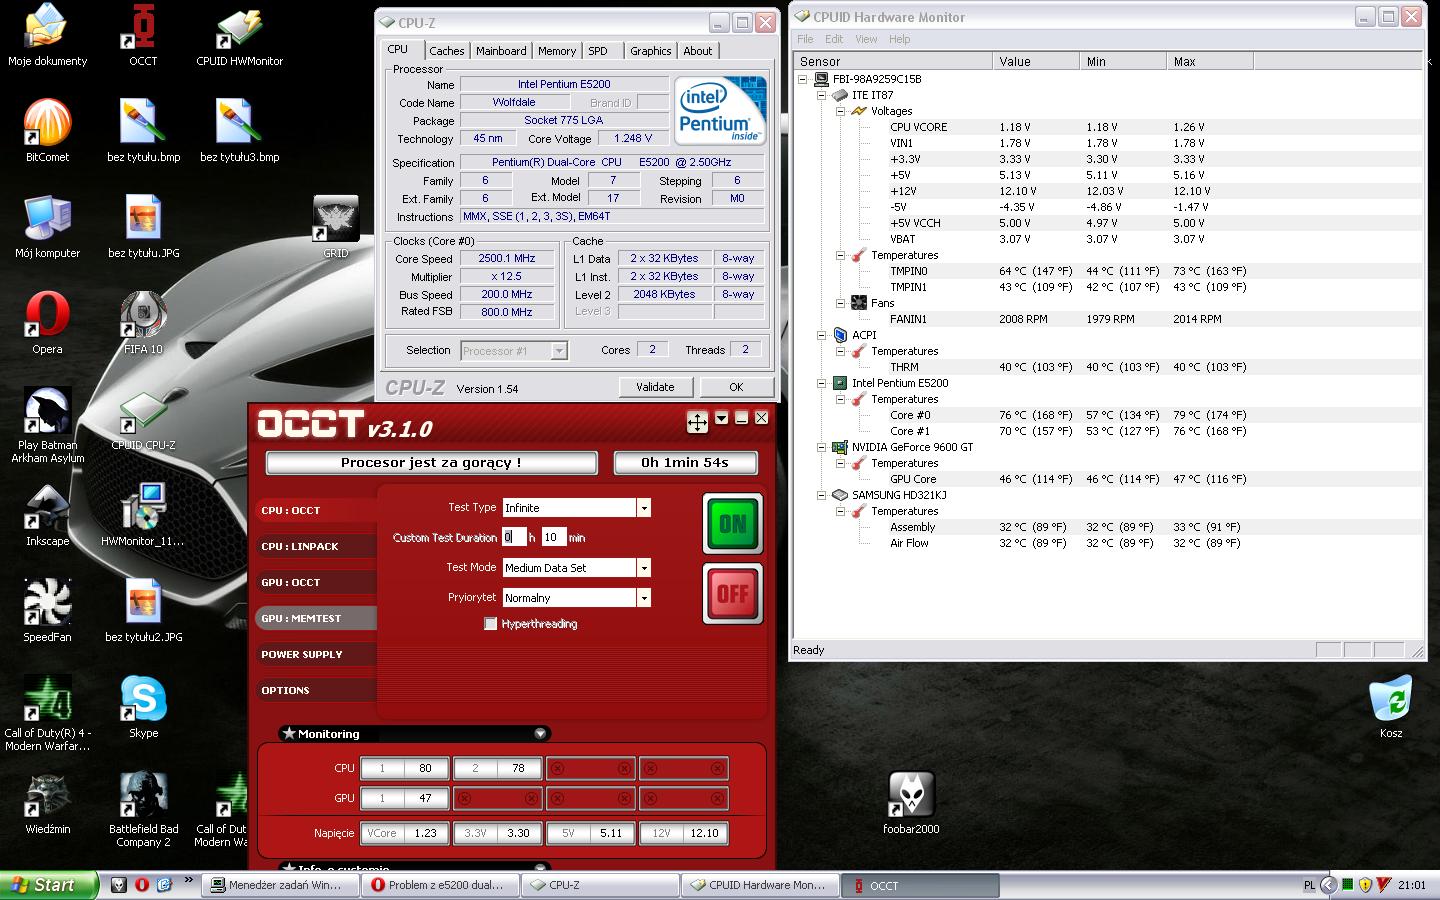Viewport: 1440px width, 900px height.
Task: Open the Edit menu in Hardware Monitor
Action: pyautogui.click(x=834, y=39)
